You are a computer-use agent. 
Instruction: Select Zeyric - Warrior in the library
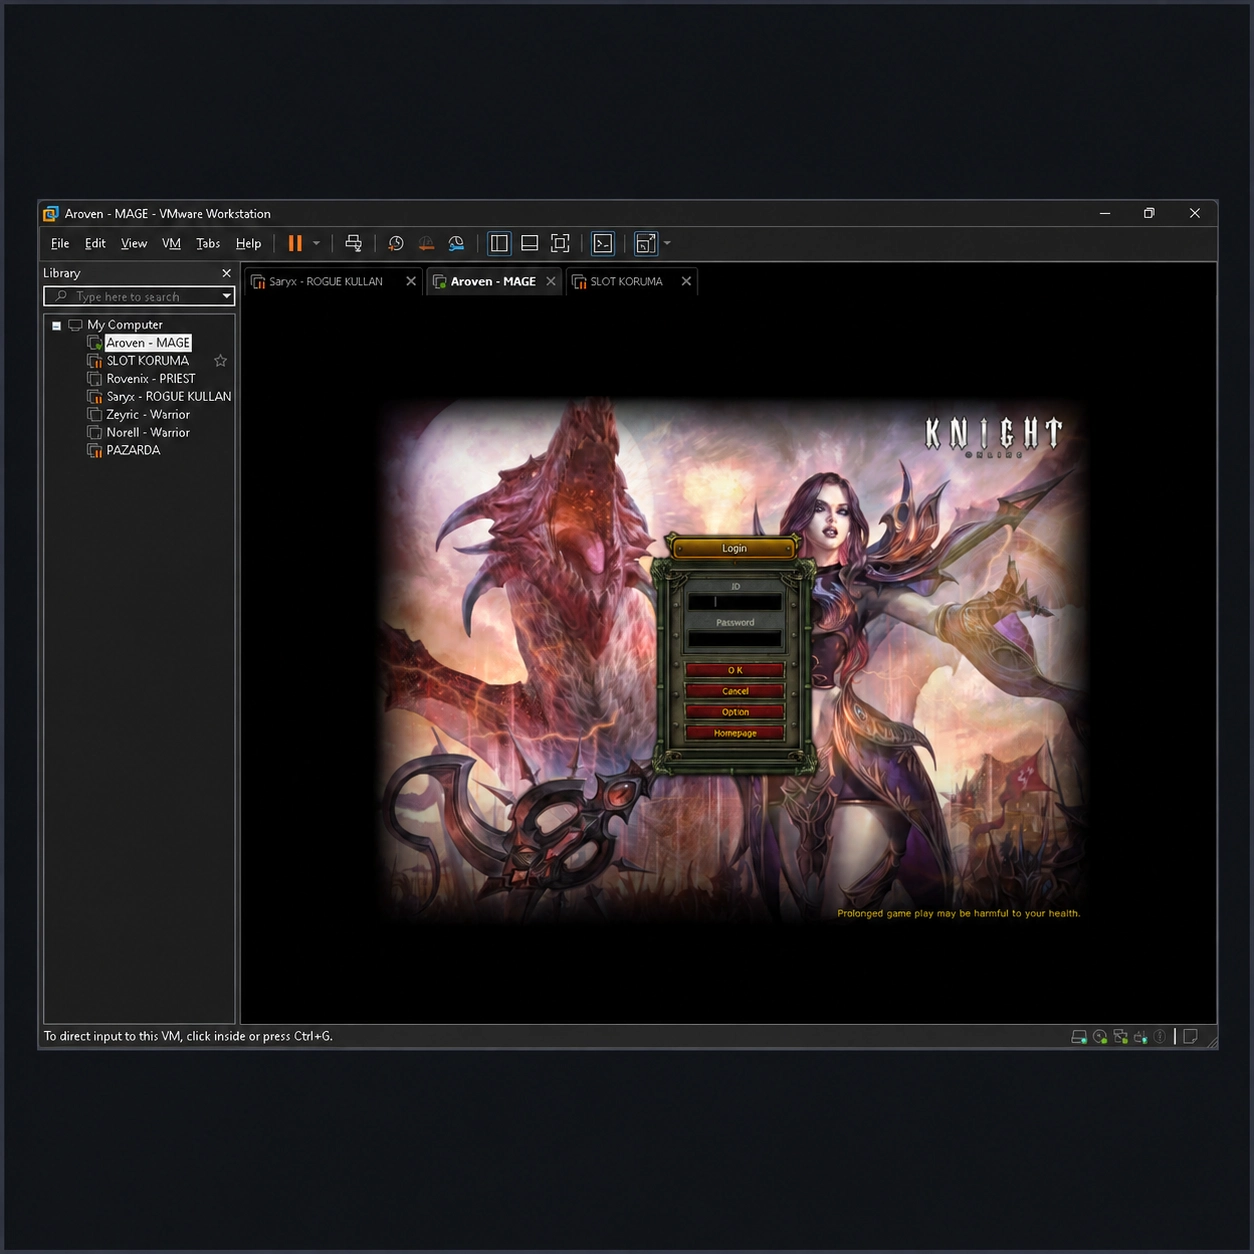[148, 415]
